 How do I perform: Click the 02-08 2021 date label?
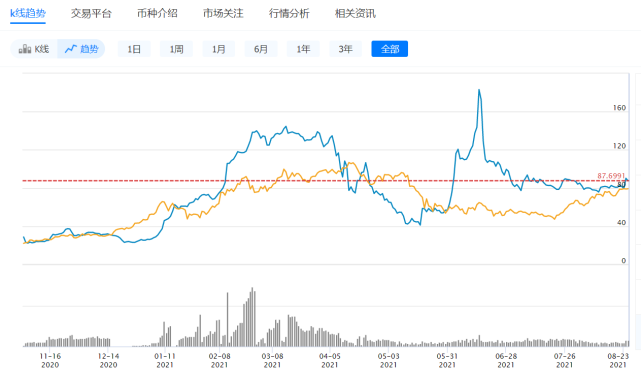(x=220, y=360)
